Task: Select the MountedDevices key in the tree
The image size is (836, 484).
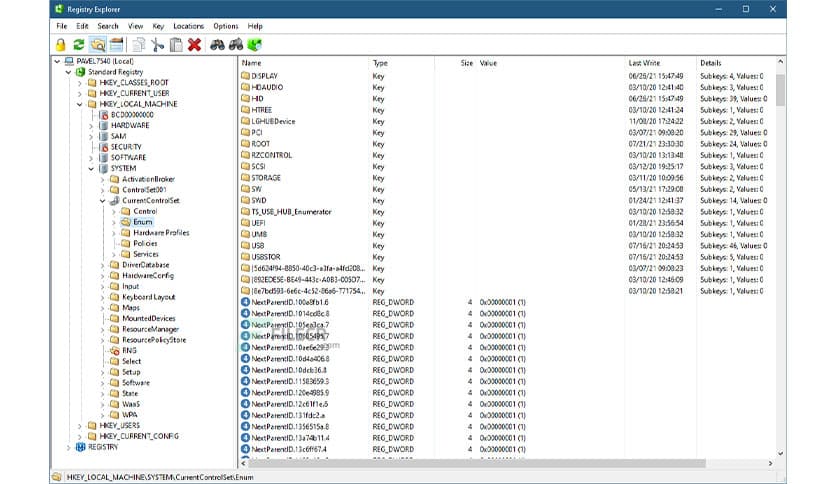Action: [149, 318]
